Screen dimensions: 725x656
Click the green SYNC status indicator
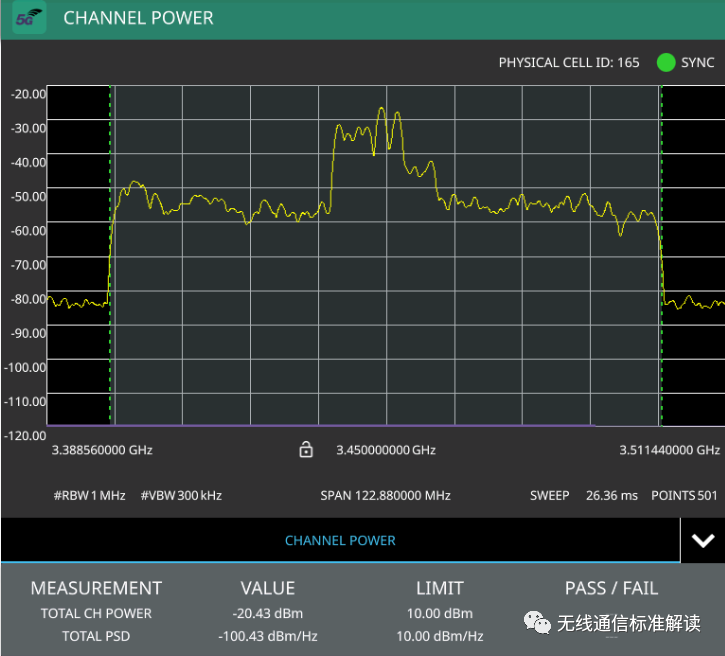(x=666, y=62)
